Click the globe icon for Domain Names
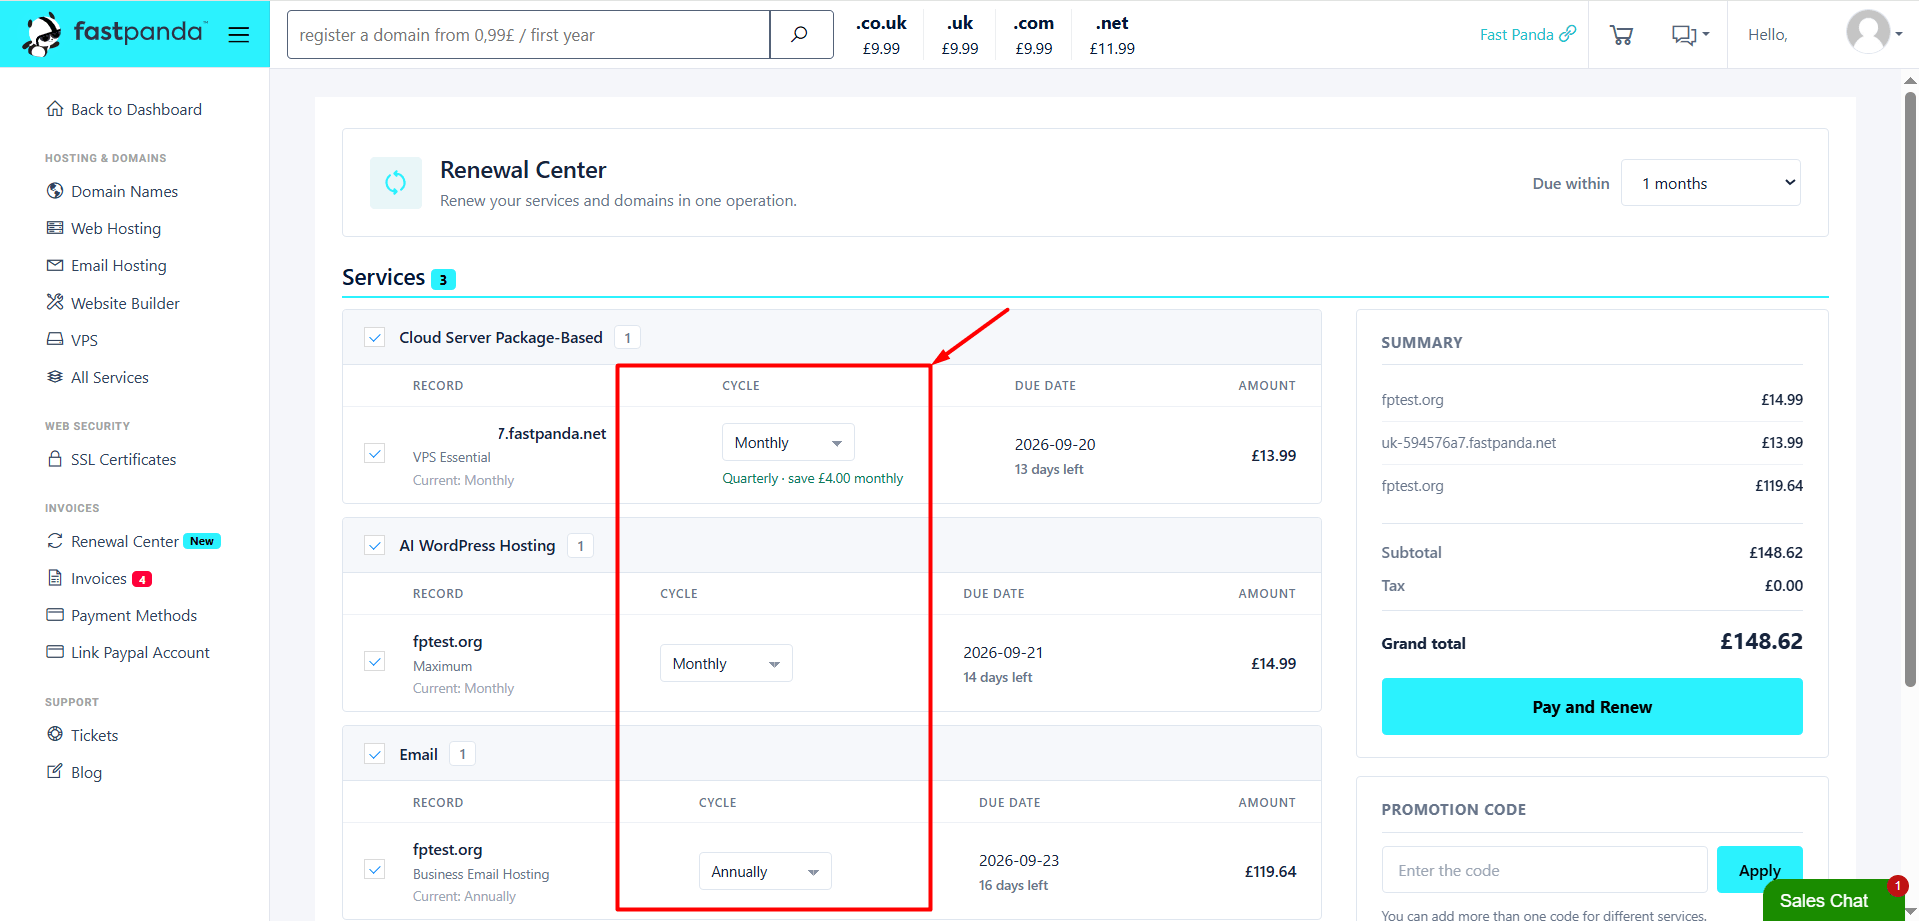Viewport: 1919px width, 921px height. coord(55,191)
